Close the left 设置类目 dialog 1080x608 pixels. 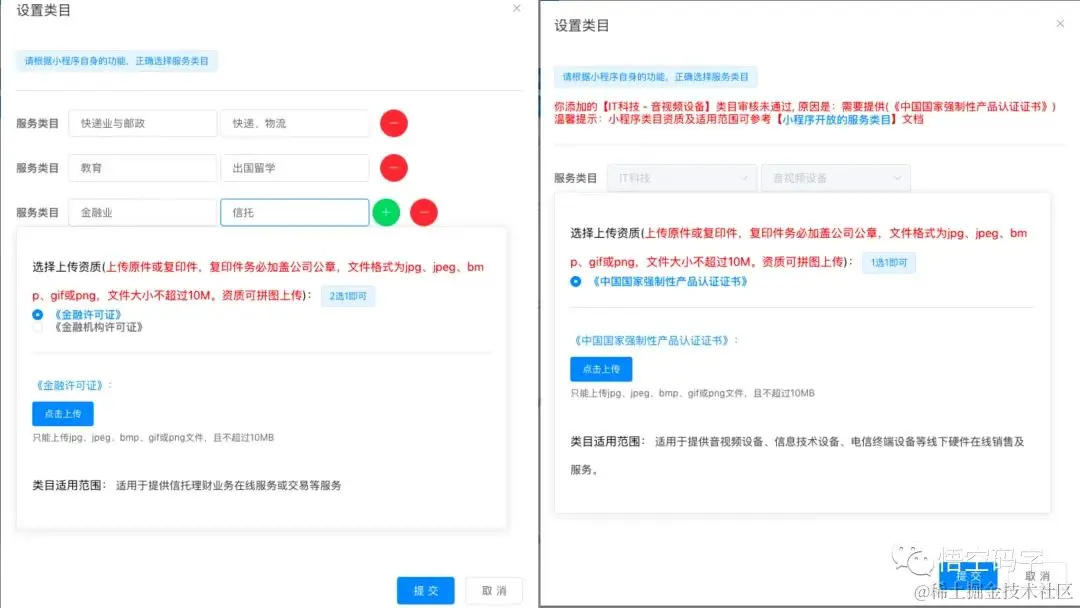(516, 8)
